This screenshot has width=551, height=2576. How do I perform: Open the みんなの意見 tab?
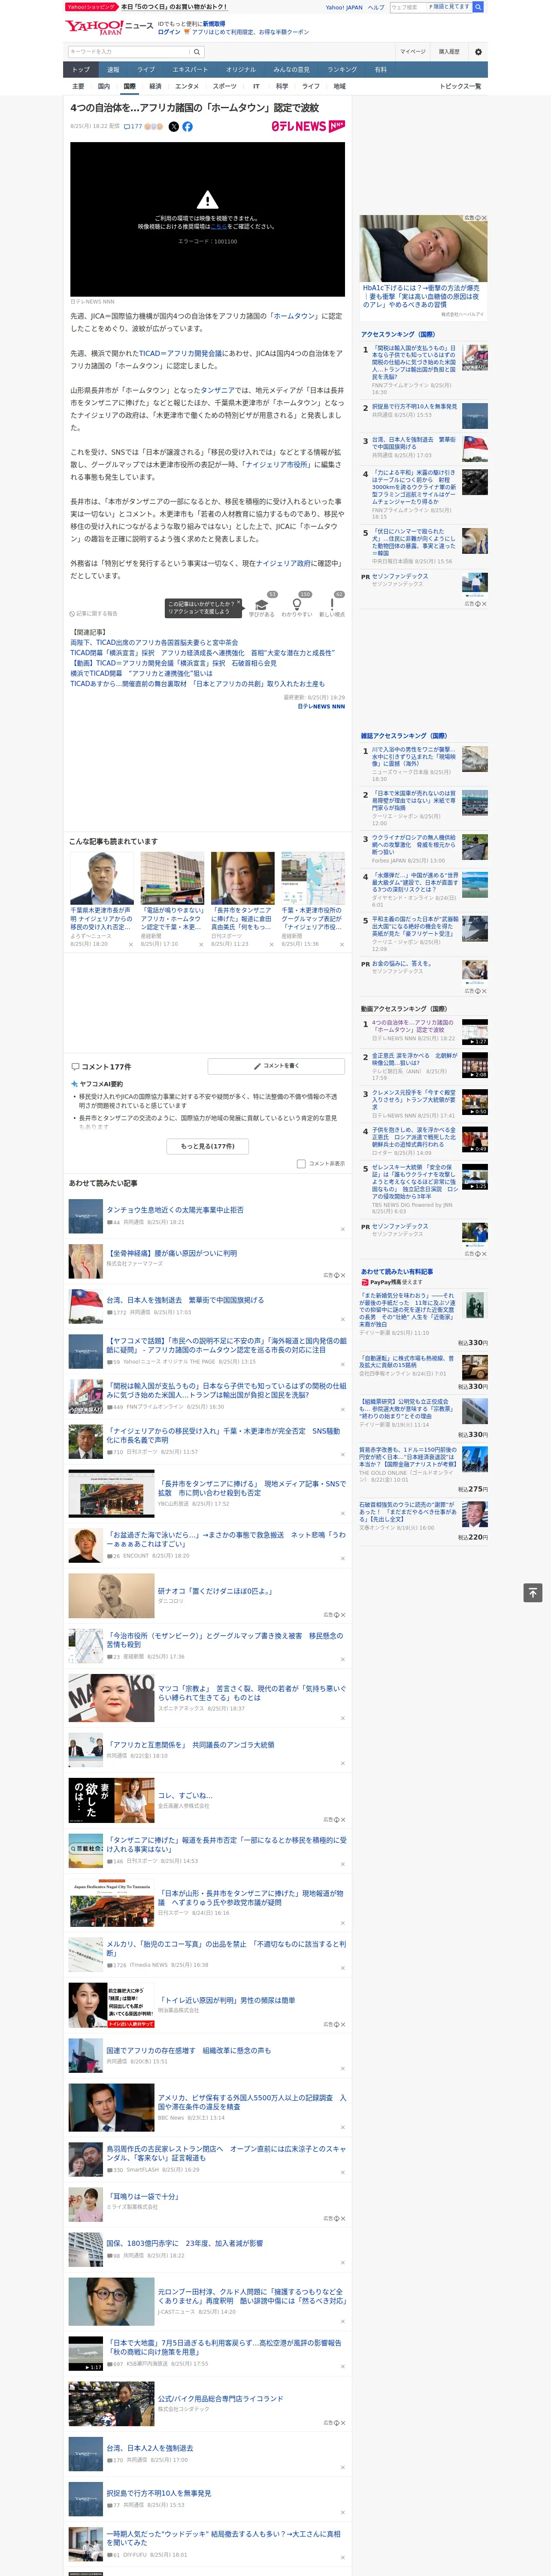(292, 70)
